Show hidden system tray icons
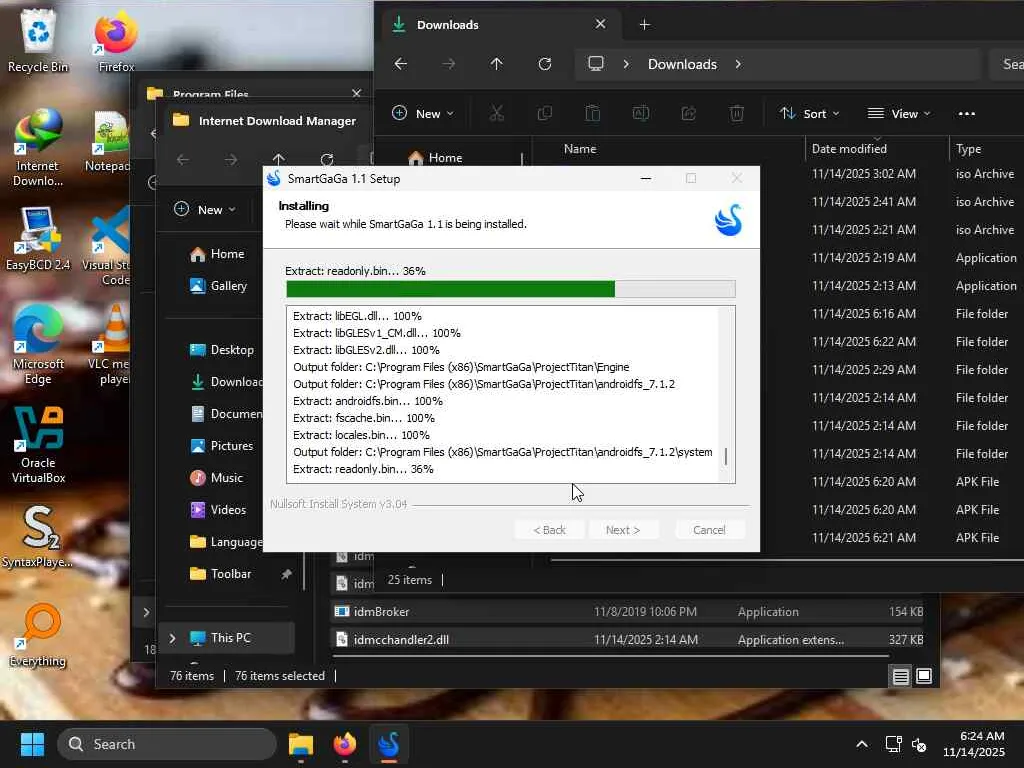1024x768 pixels. [861, 744]
